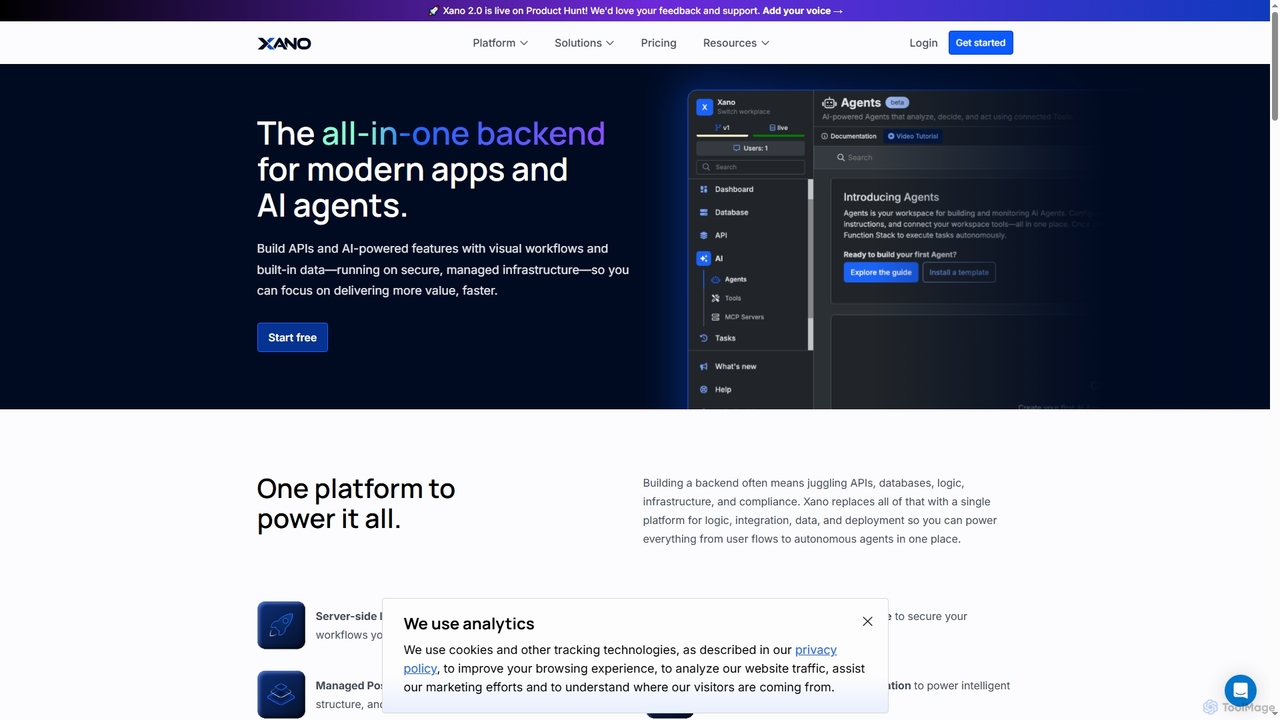Screen dimensions: 1280x720
Task: Click the v1 branch label in the preview
Action: pyautogui.click(x=727, y=128)
